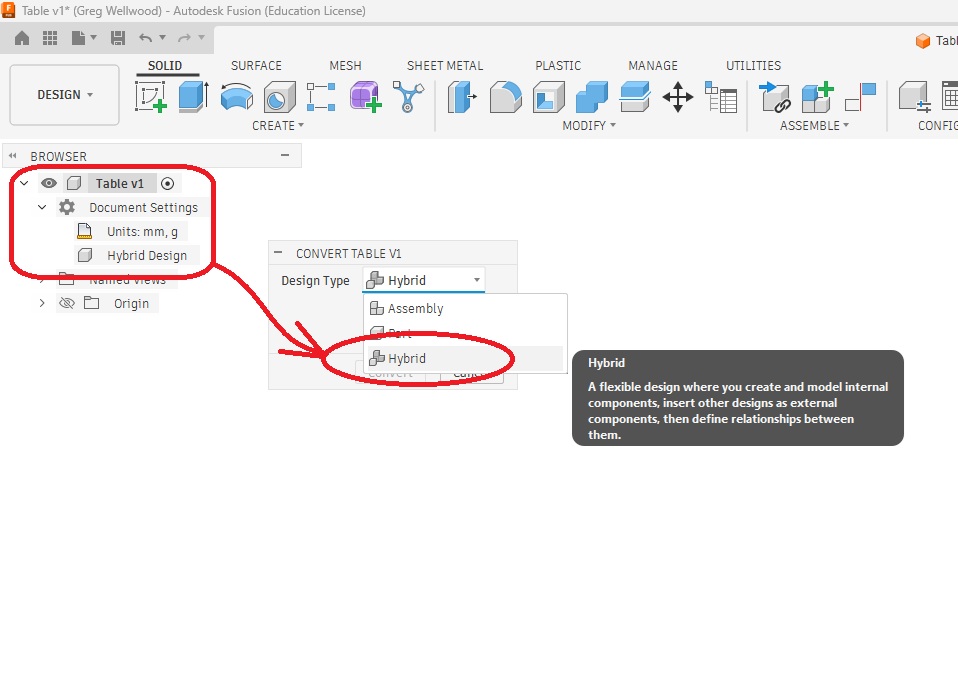The height and width of the screenshot is (695, 958).
Task: Open the DESIGN workspace dropdown
Action: (64, 95)
